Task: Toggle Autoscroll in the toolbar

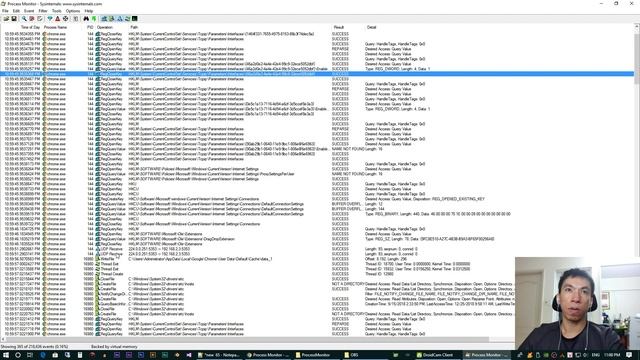Action: tap(32, 19)
